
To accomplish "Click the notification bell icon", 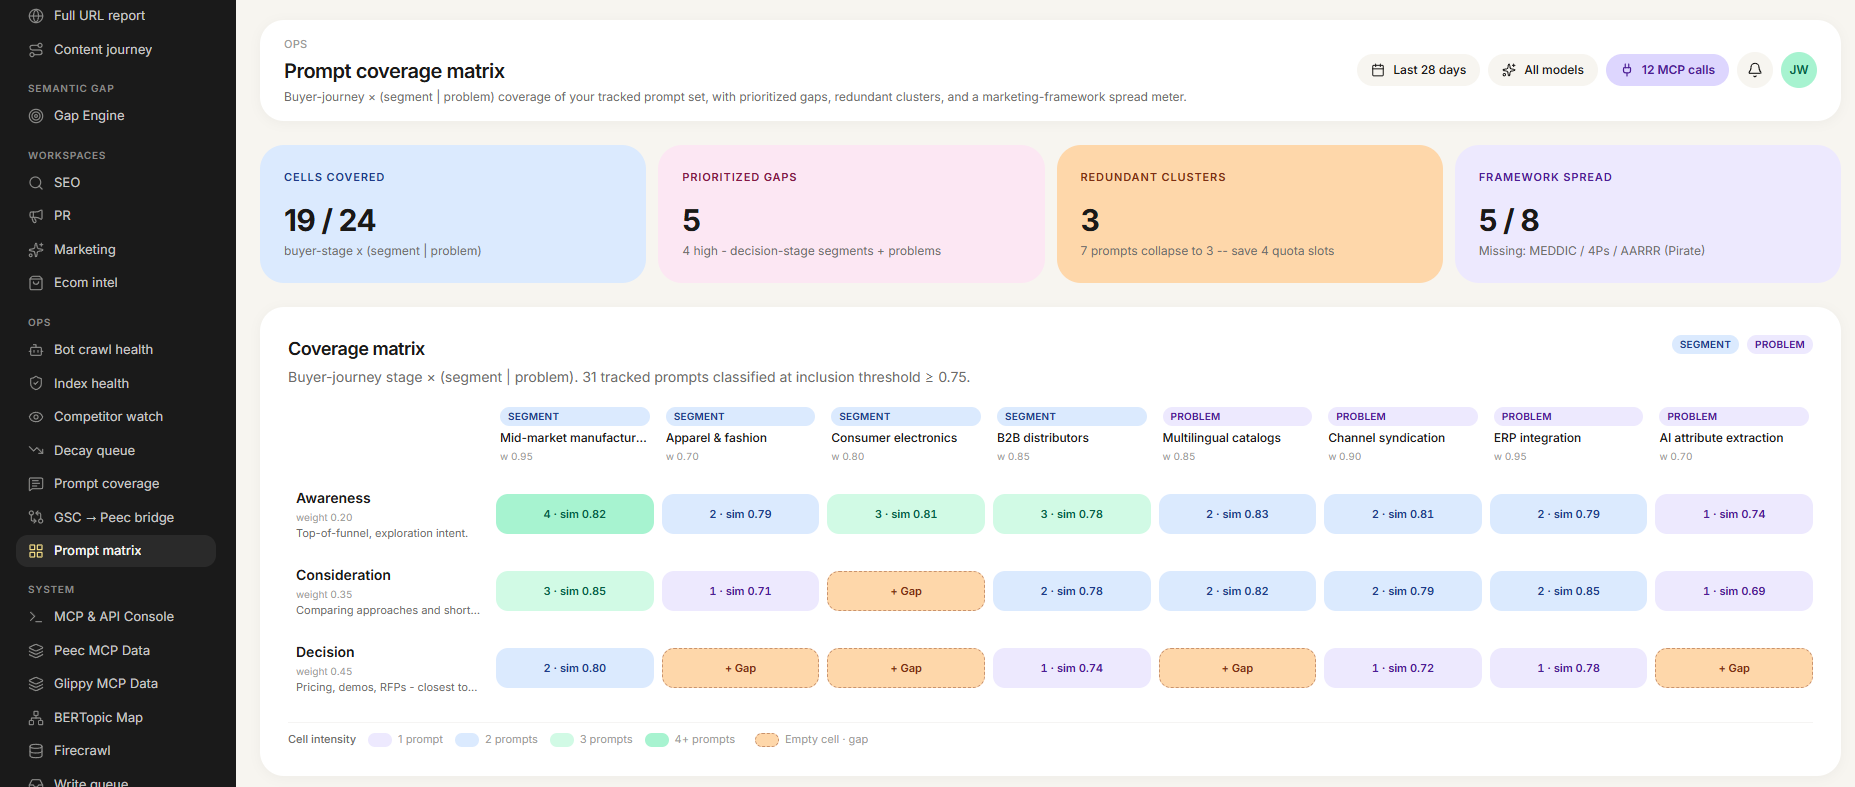I will (x=1754, y=70).
